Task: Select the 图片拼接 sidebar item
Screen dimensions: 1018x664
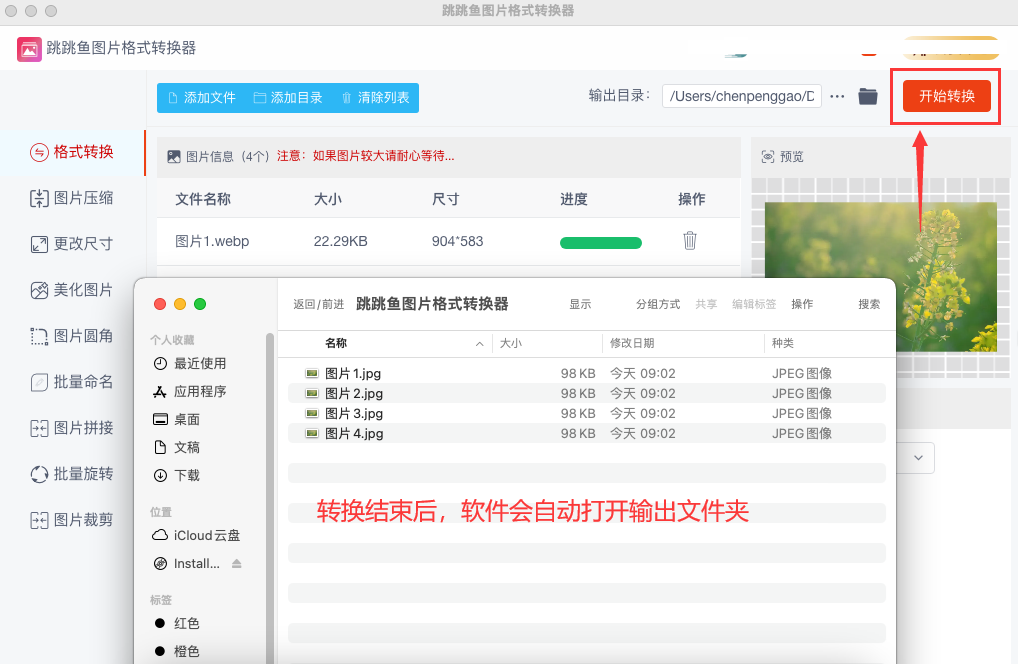Action: 72,428
